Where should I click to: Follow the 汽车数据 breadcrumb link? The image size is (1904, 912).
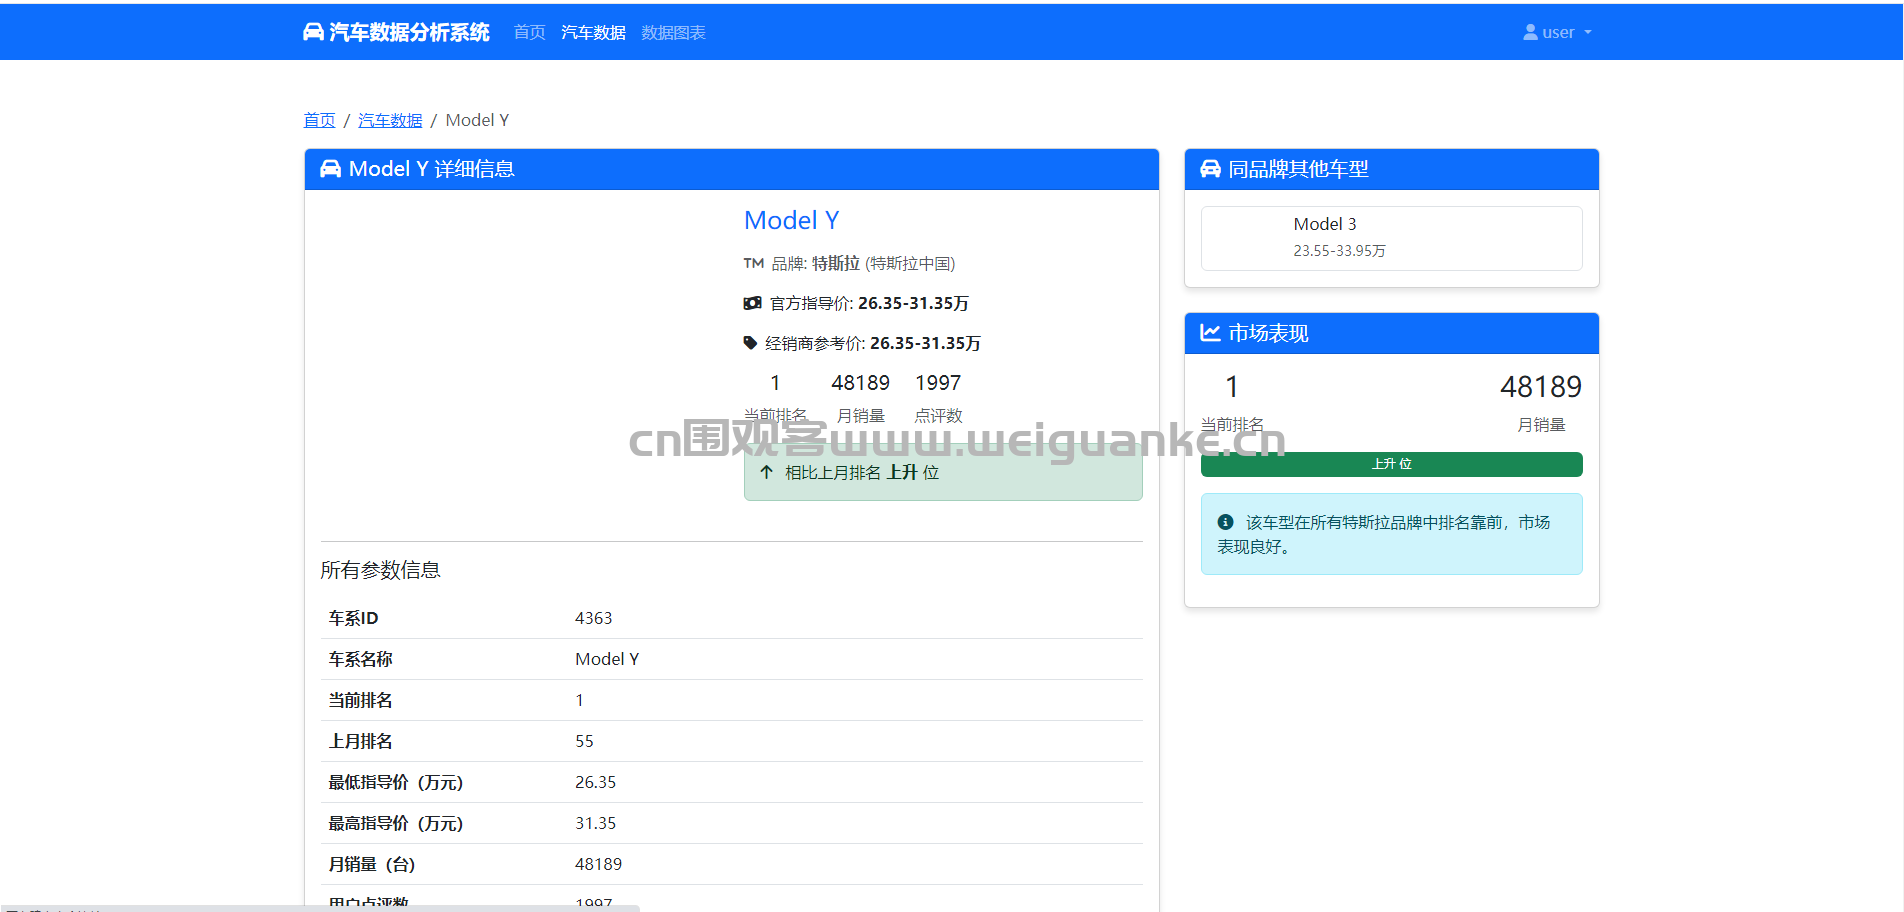pyautogui.click(x=390, y=120)
